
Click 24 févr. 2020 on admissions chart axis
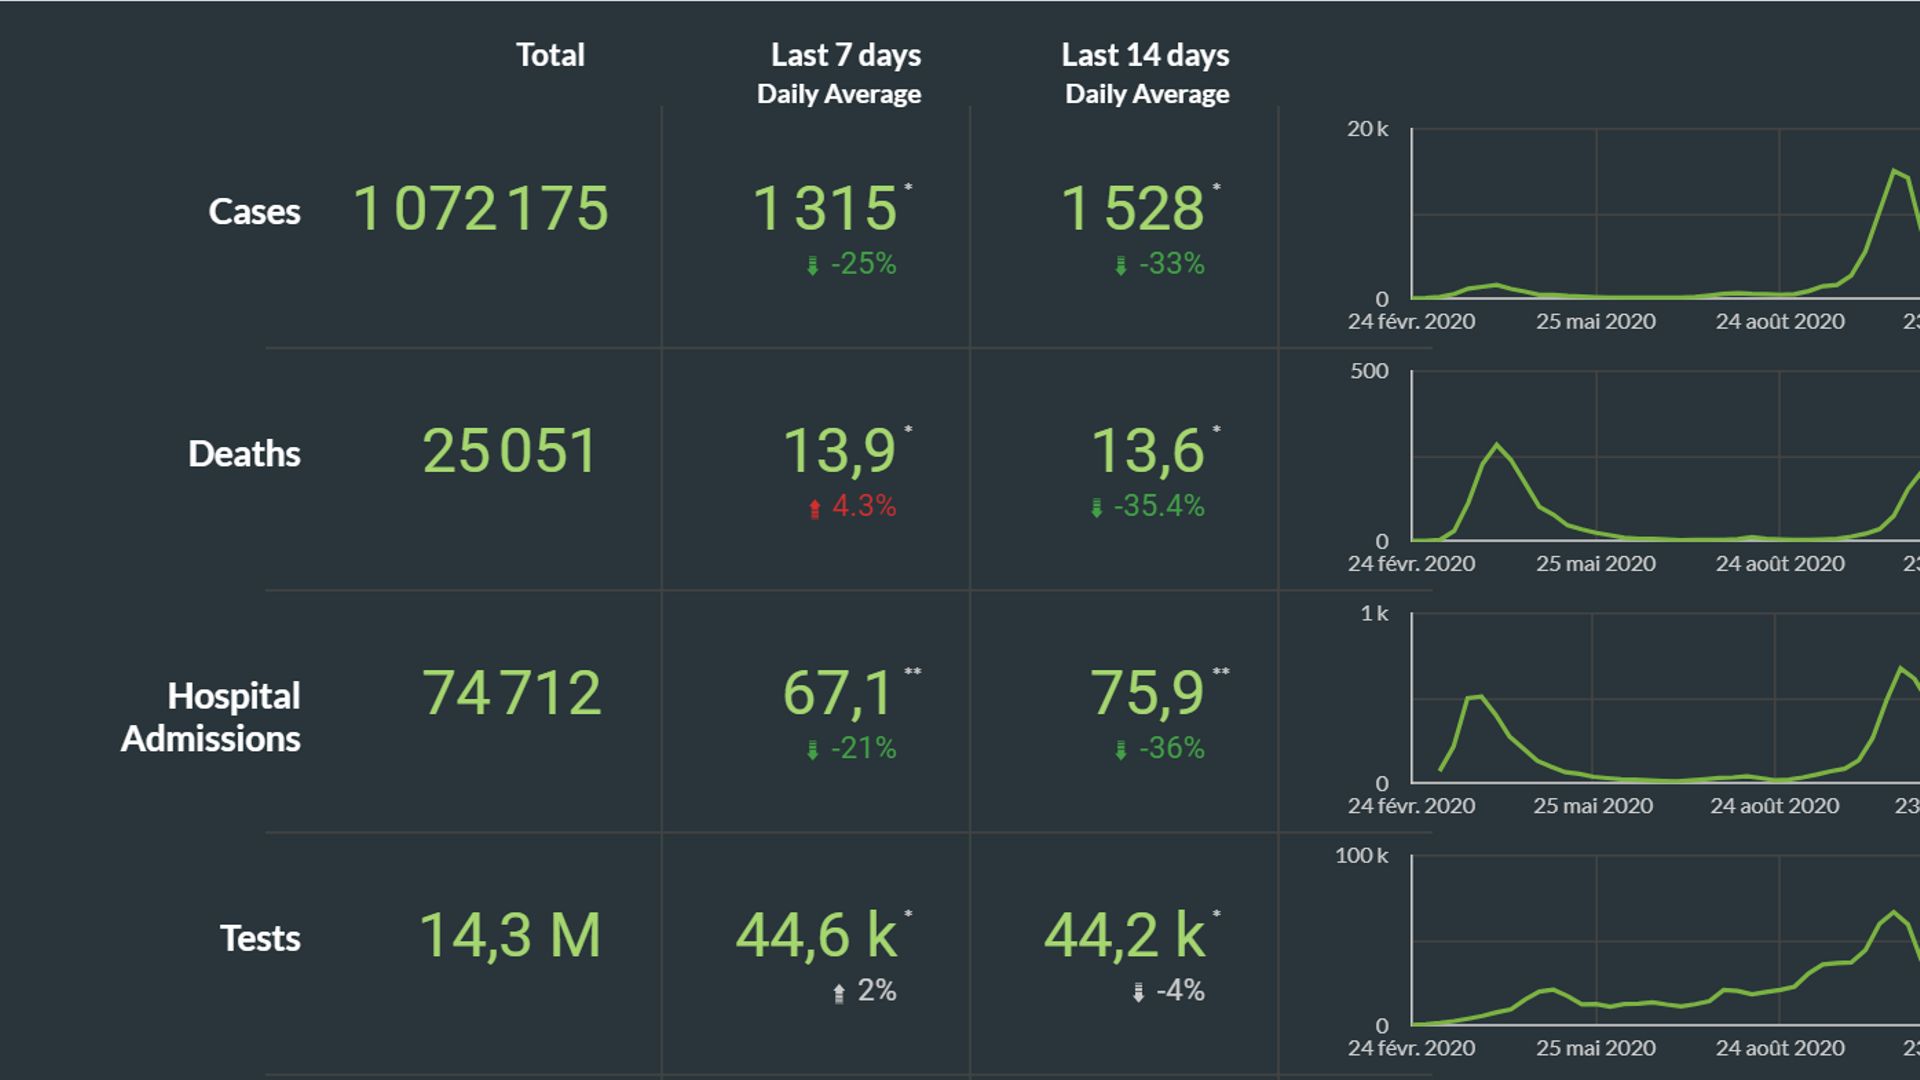pyautogui.click(x=1411, y=806)
